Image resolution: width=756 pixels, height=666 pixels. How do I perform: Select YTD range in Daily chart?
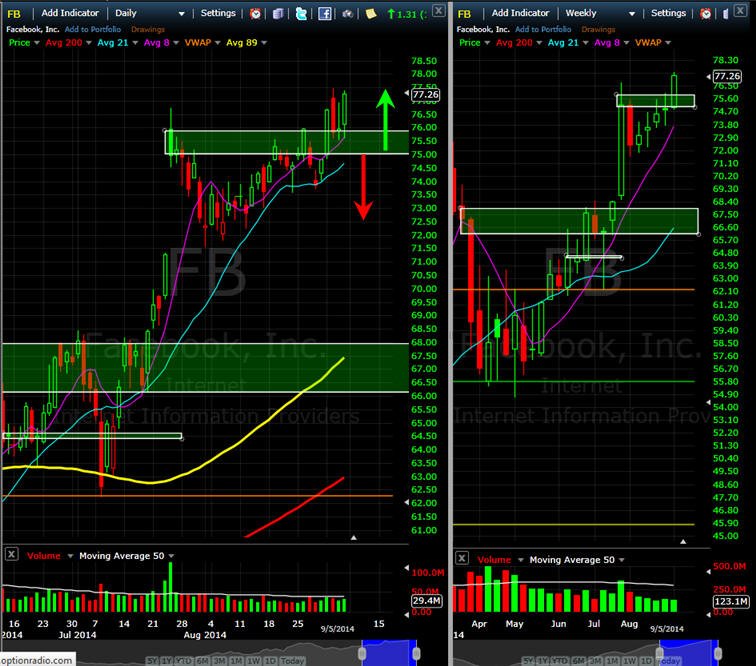(184, 661)
